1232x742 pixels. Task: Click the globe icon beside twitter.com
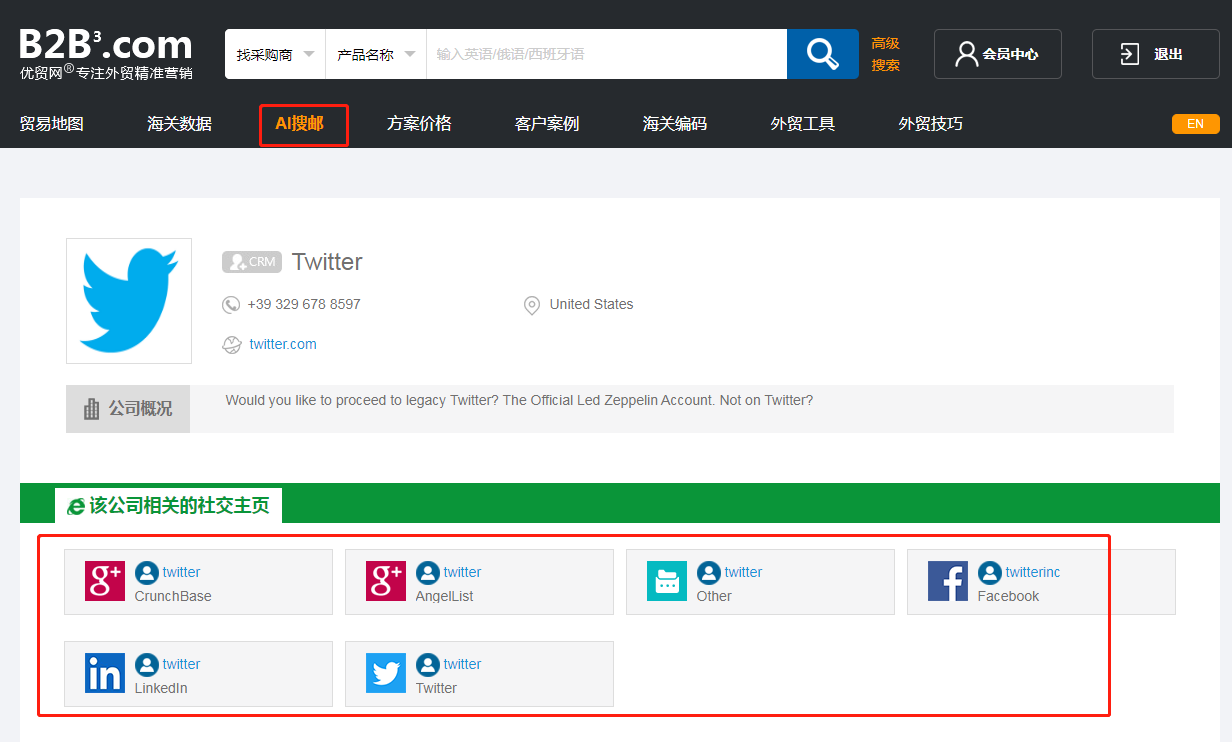pyautogui.click(x=232, y=345)
